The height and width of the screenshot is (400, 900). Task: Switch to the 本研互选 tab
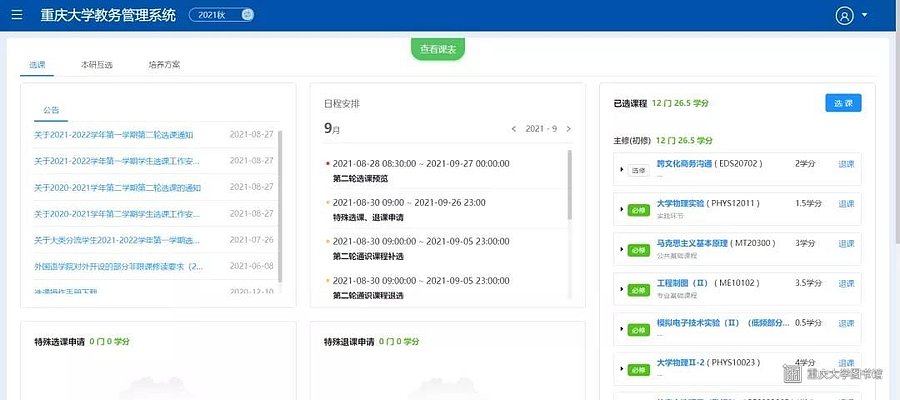tap(96, 65)
